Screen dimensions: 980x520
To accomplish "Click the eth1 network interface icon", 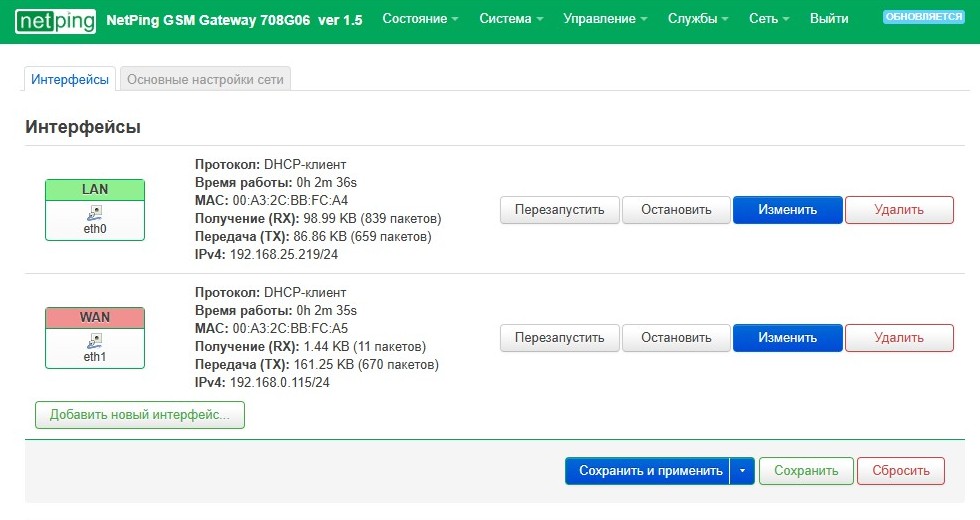I will (95, 340).
